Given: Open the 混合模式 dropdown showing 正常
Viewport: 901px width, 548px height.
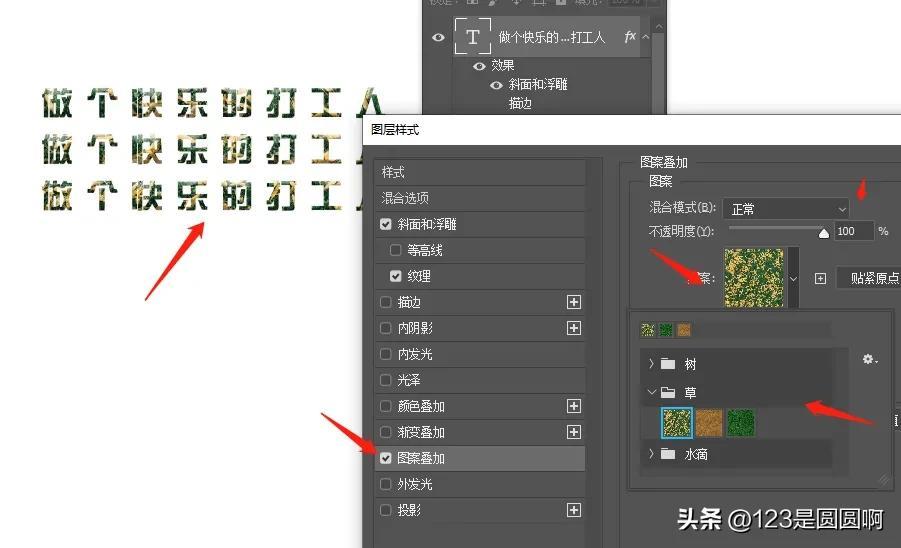Looking at the screenshot, I should pyautogui.click(x=786, y=209).
